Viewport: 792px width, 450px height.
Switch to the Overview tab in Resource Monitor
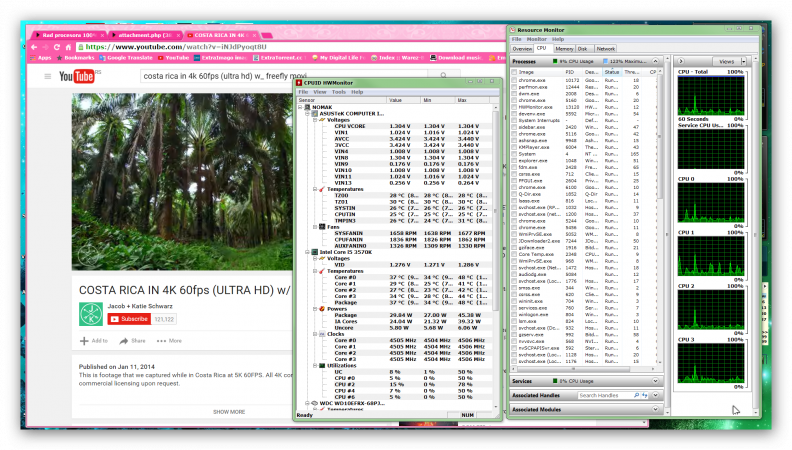pos(522,49)
